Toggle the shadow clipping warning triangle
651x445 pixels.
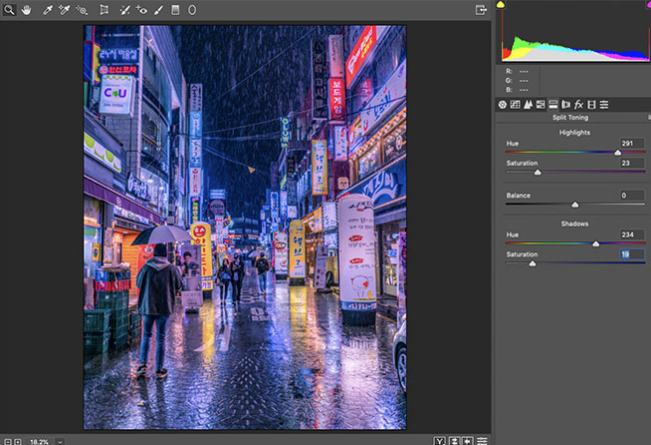coord(501,4)
